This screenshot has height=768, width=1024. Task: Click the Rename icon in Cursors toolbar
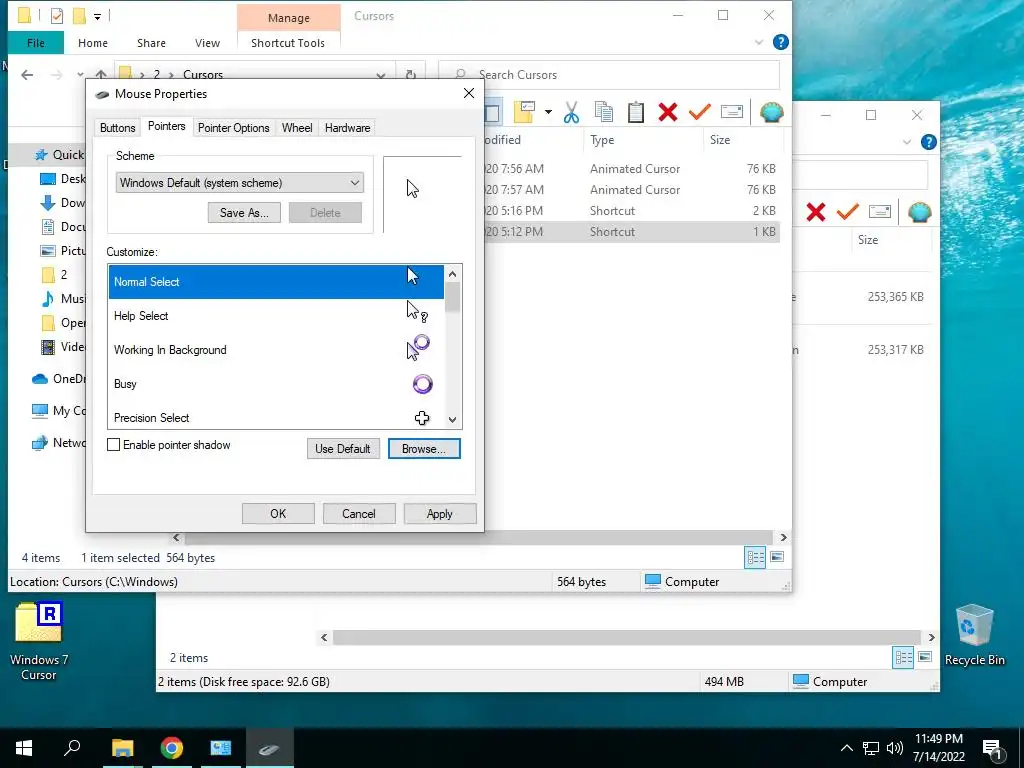(x=731, y=112)
